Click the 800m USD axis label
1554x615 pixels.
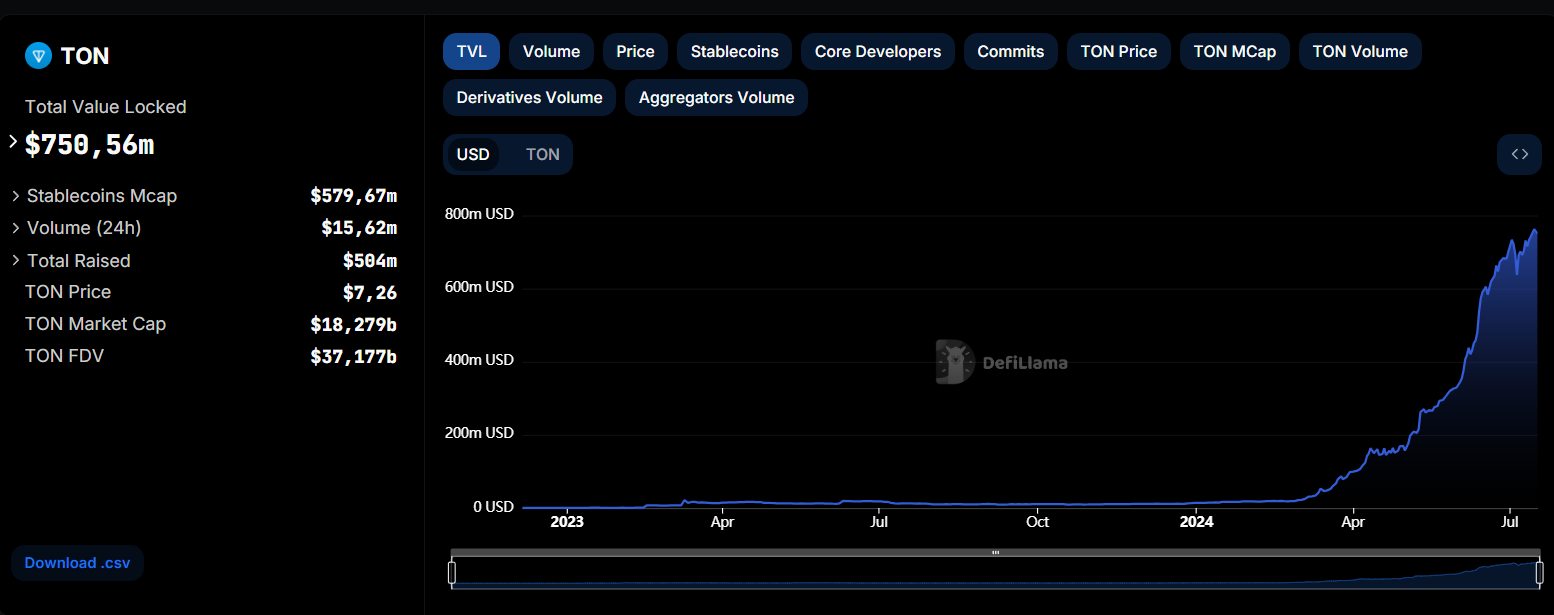479,214
